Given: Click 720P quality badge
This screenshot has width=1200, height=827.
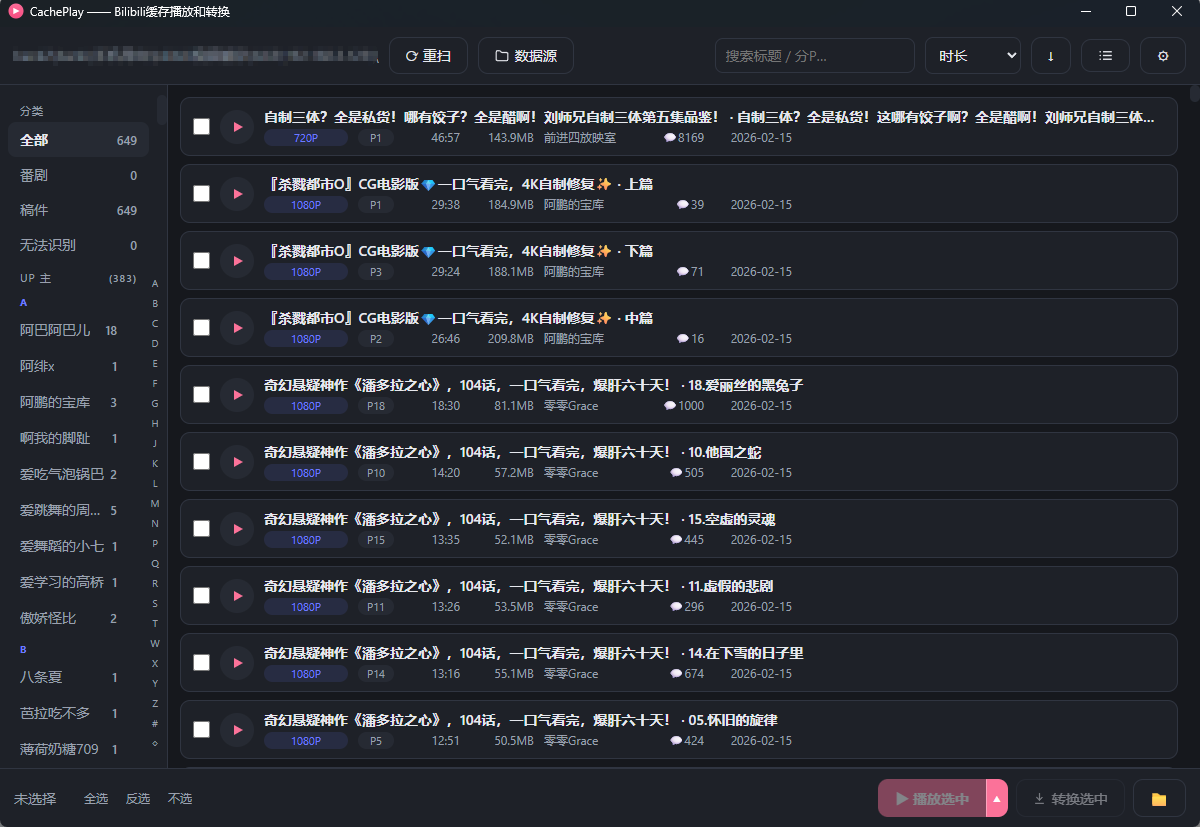Looking at the screenshot, I should pos(306,138).
